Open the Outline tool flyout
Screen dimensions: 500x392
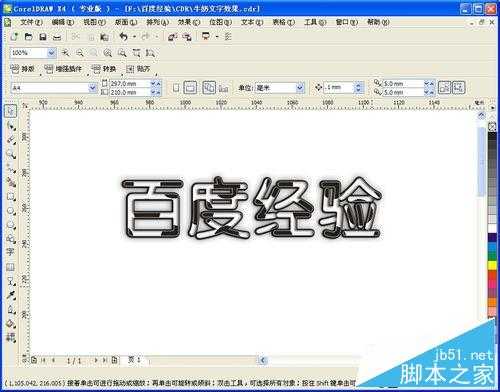click(x=11, y=309)
